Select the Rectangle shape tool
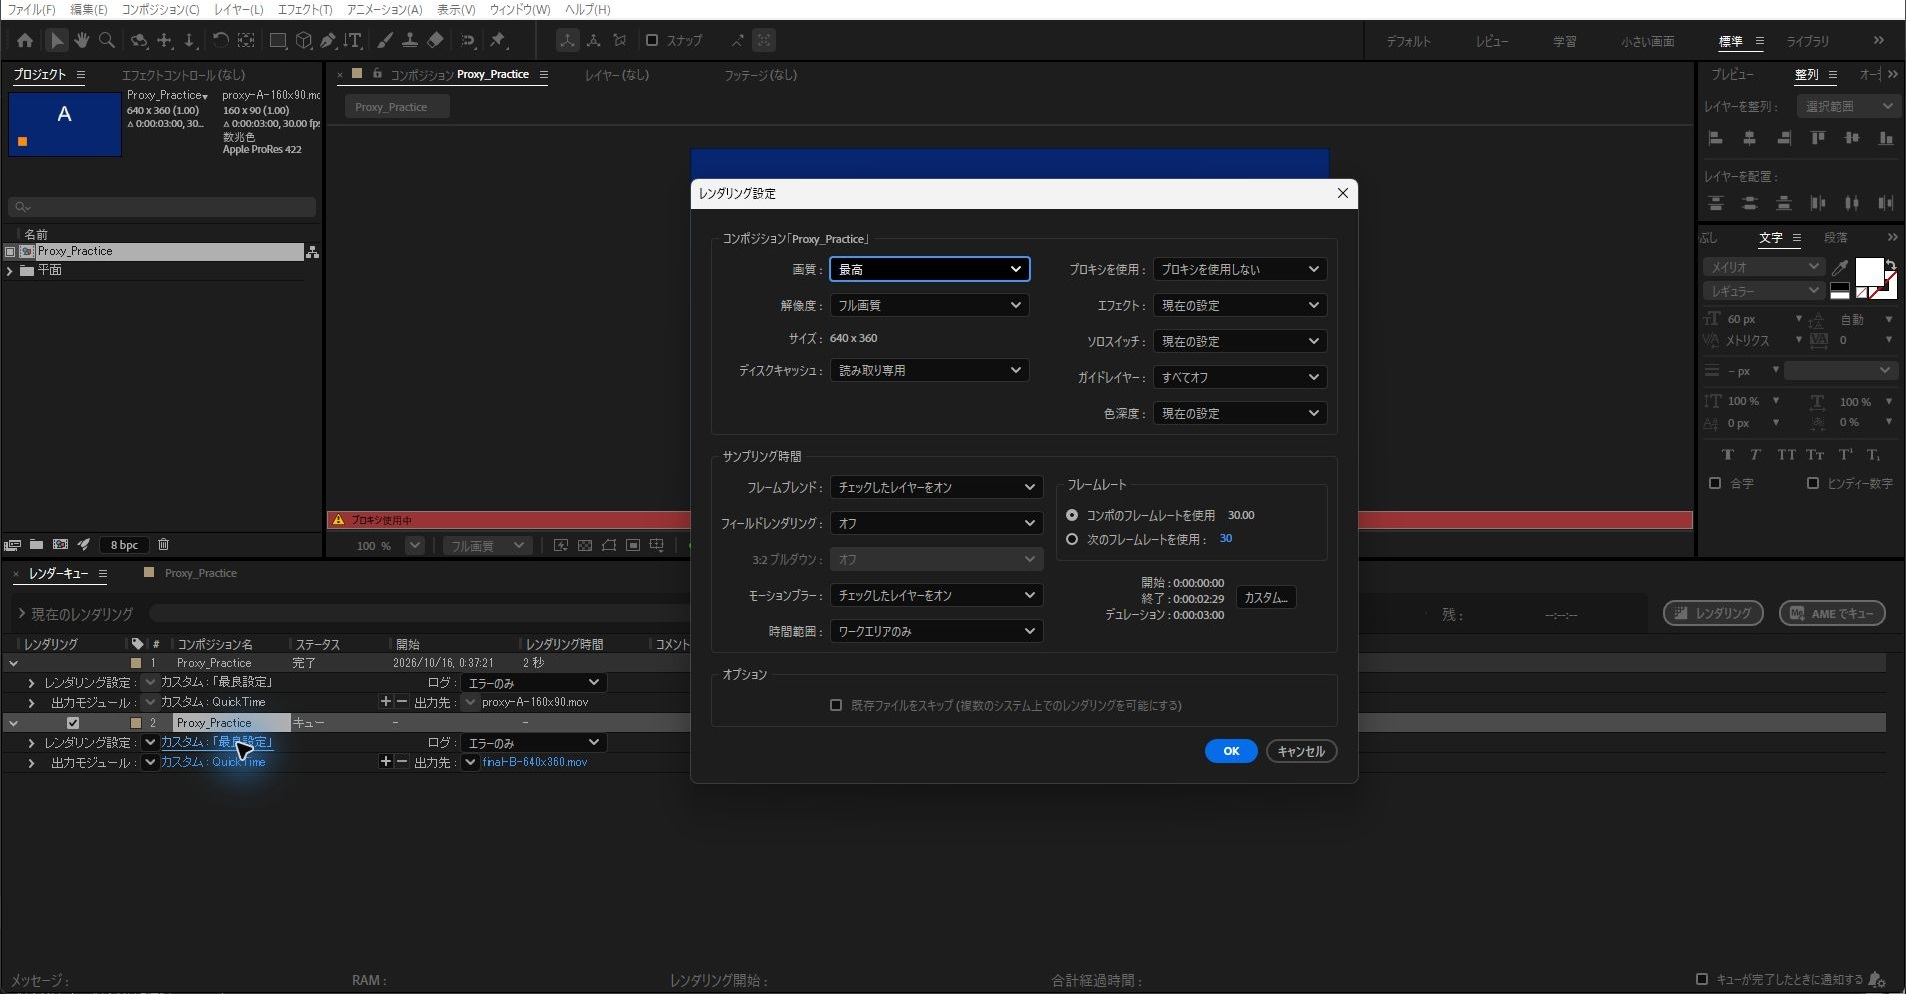This screenshot has height=994, width=1906. tap(278, 41)
